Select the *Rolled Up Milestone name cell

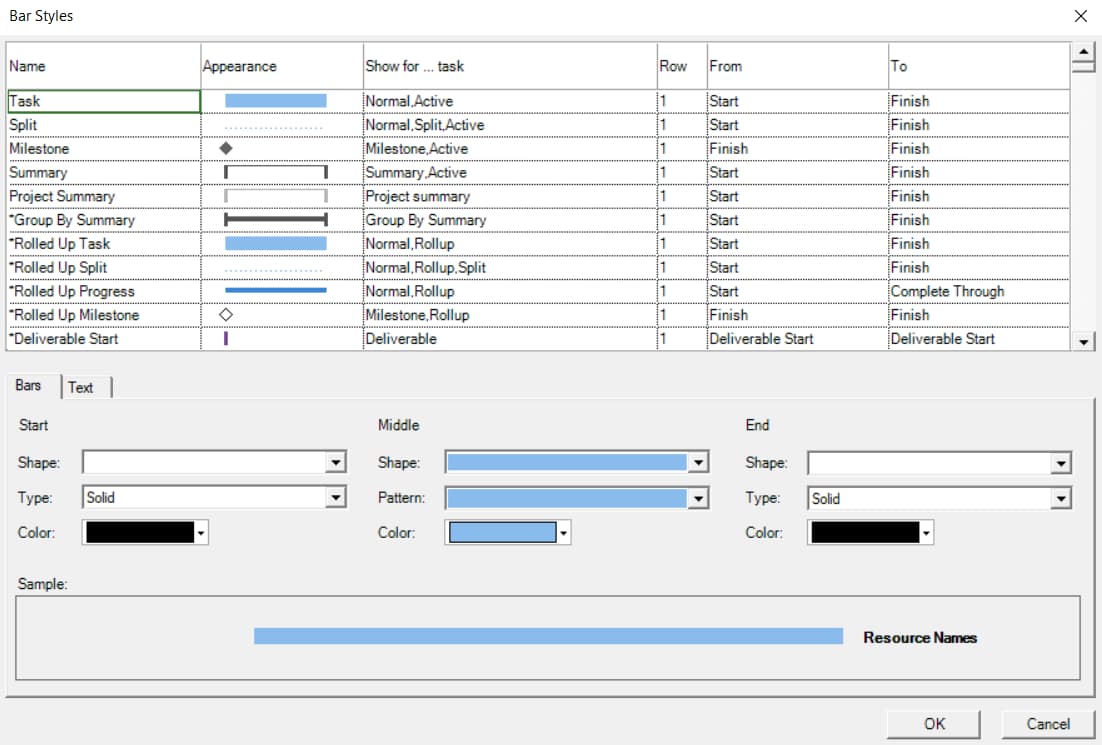coord(104,316)
